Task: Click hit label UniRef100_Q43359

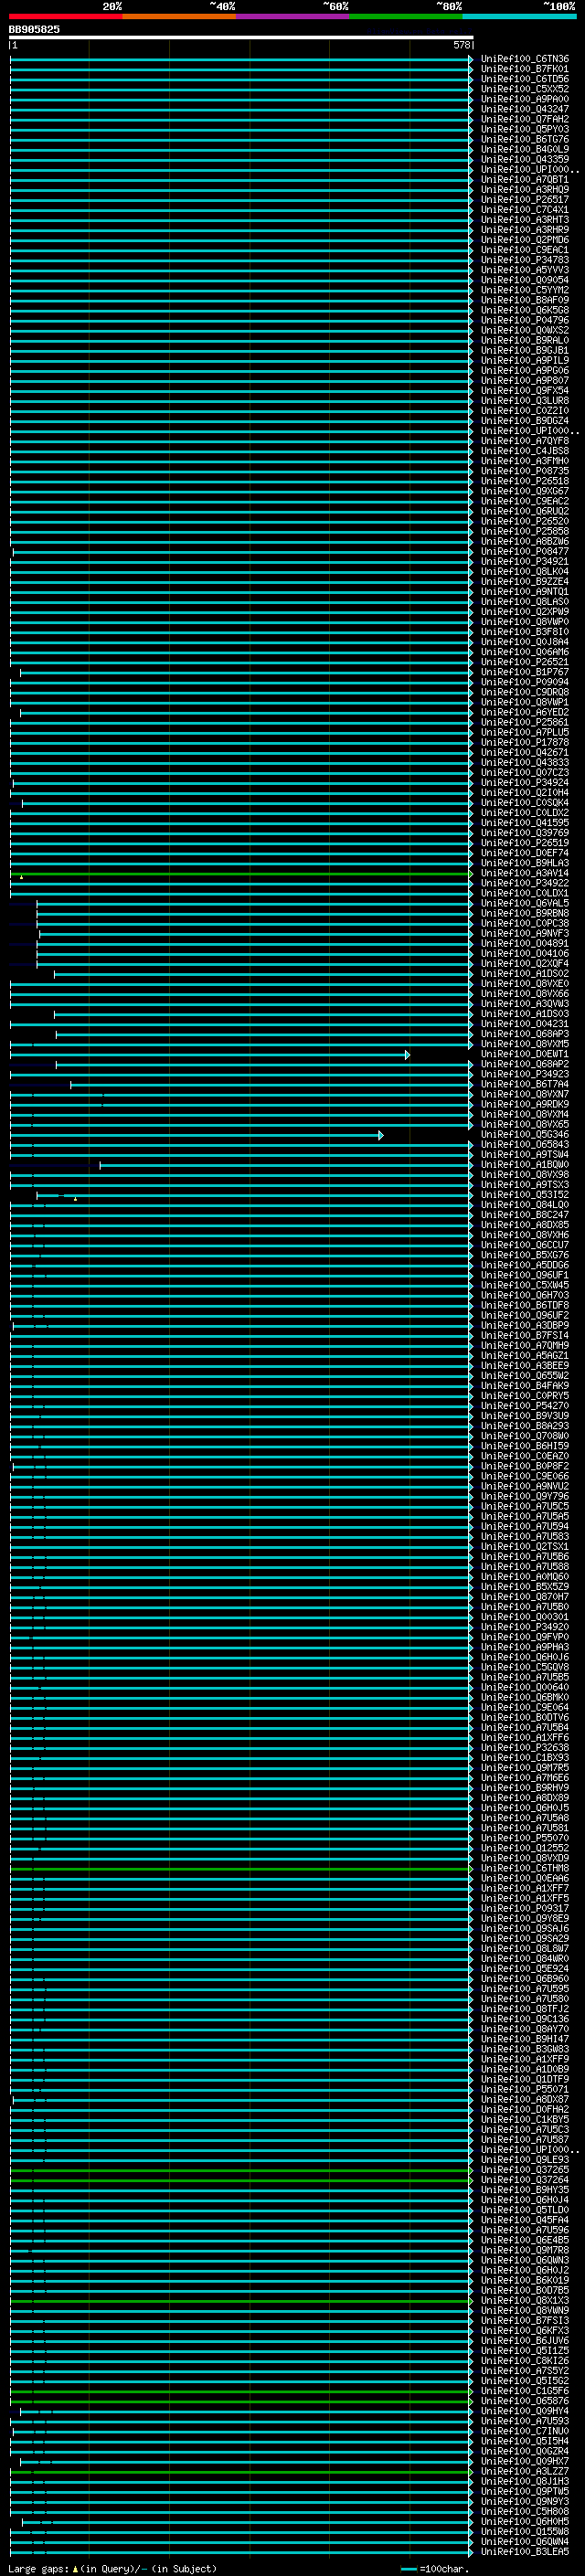Action: pos(525,159)
